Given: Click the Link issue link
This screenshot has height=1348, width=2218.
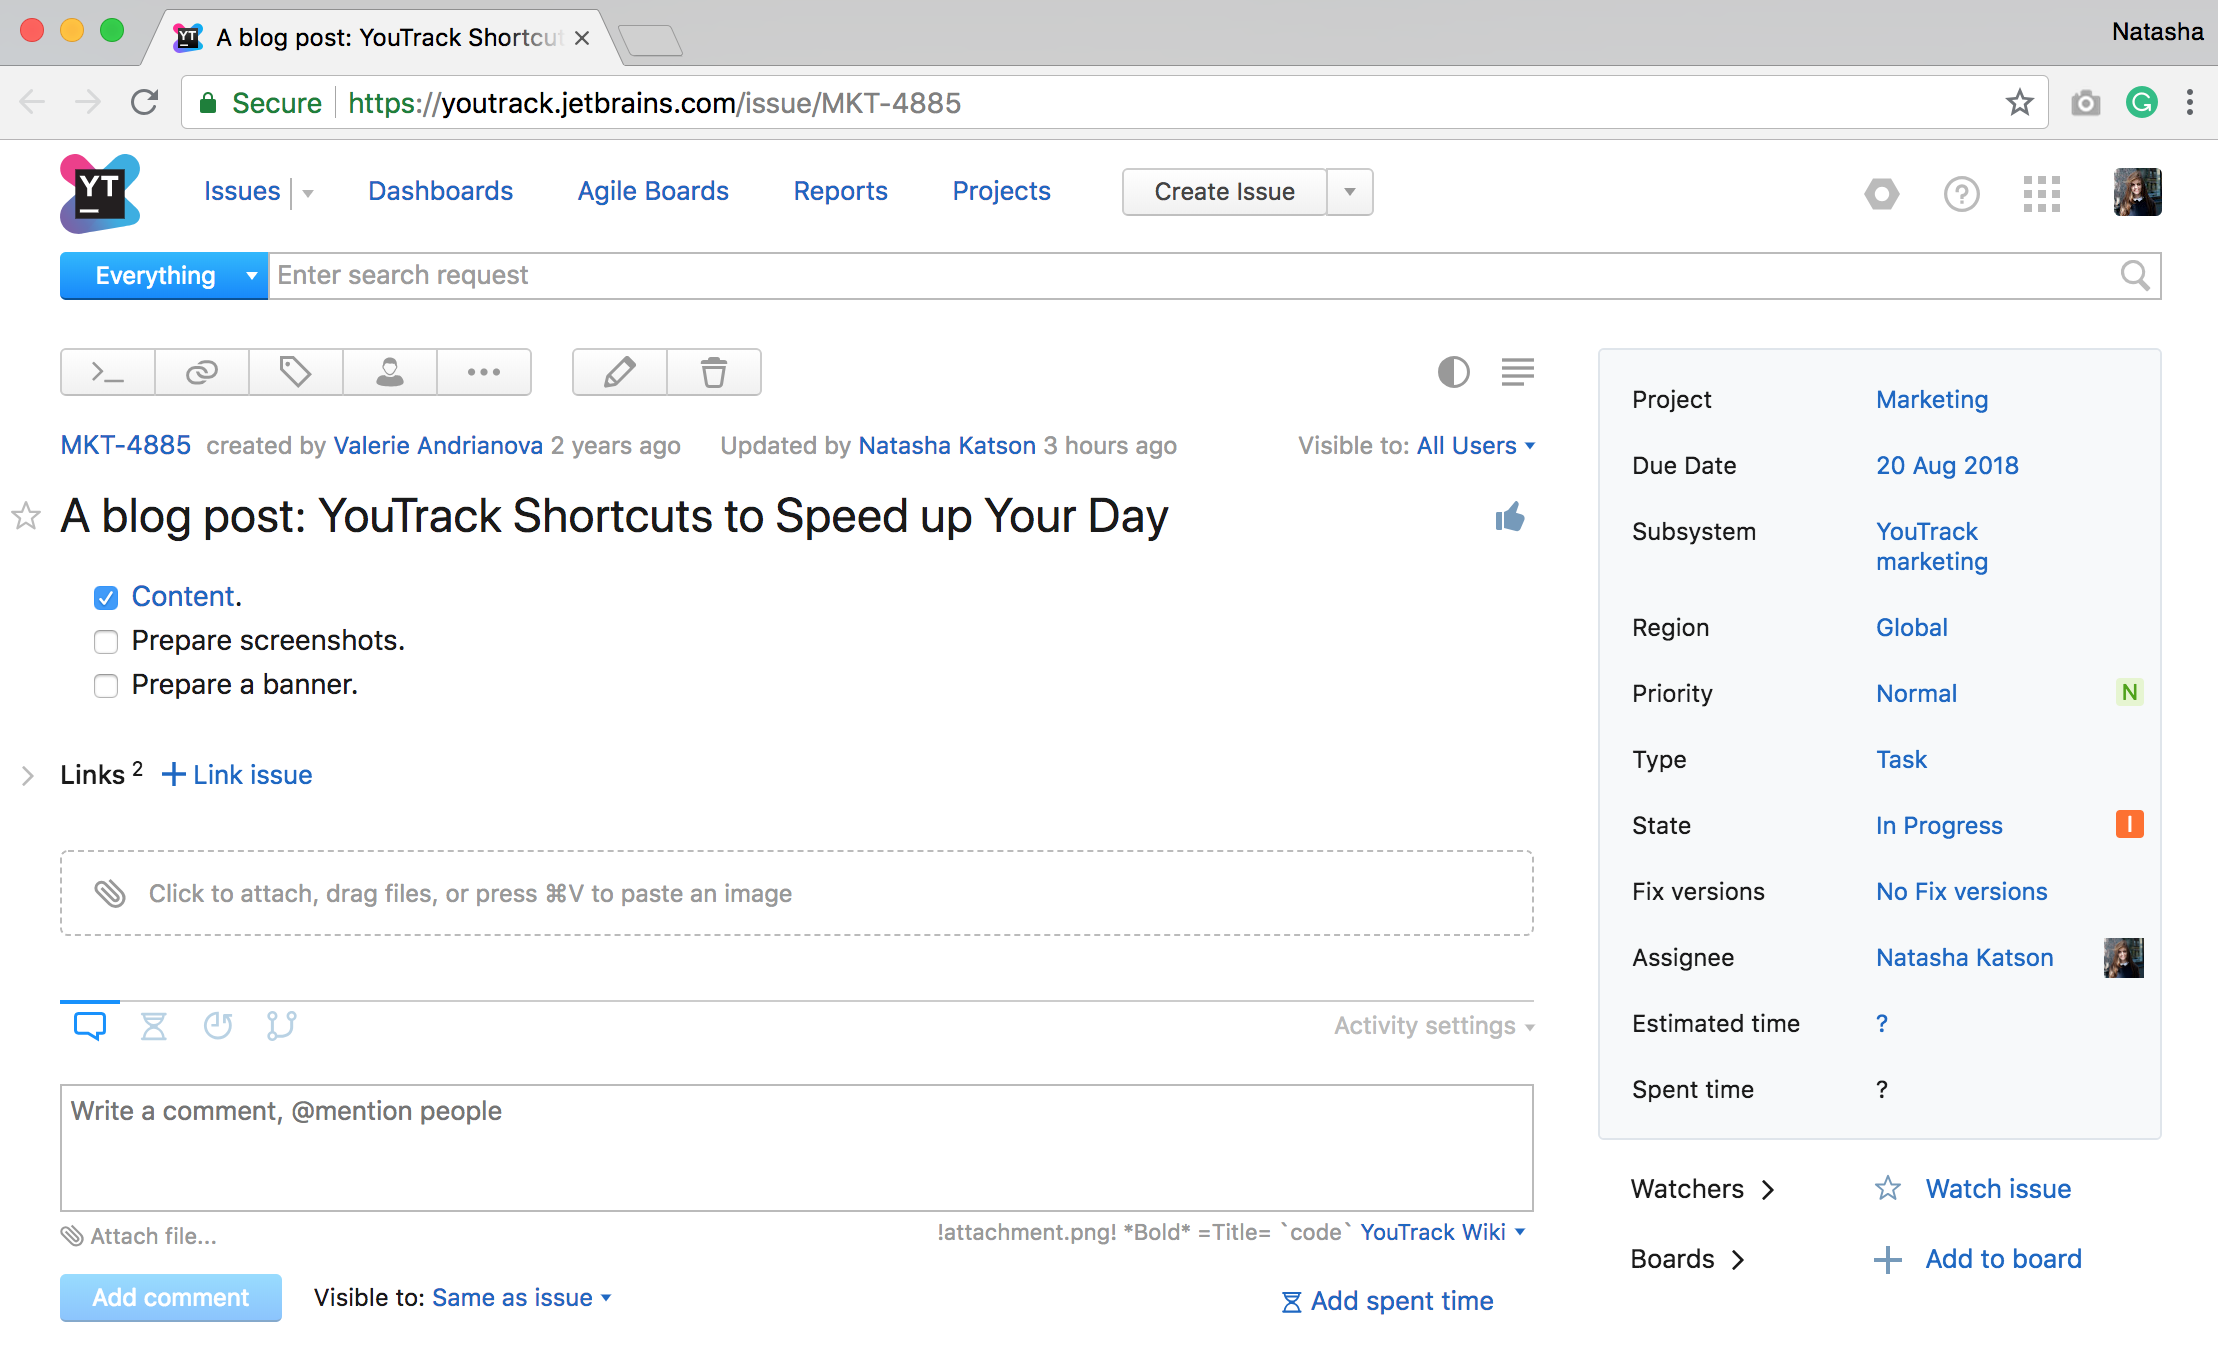Looking at the screenshot, I should 237,775.
